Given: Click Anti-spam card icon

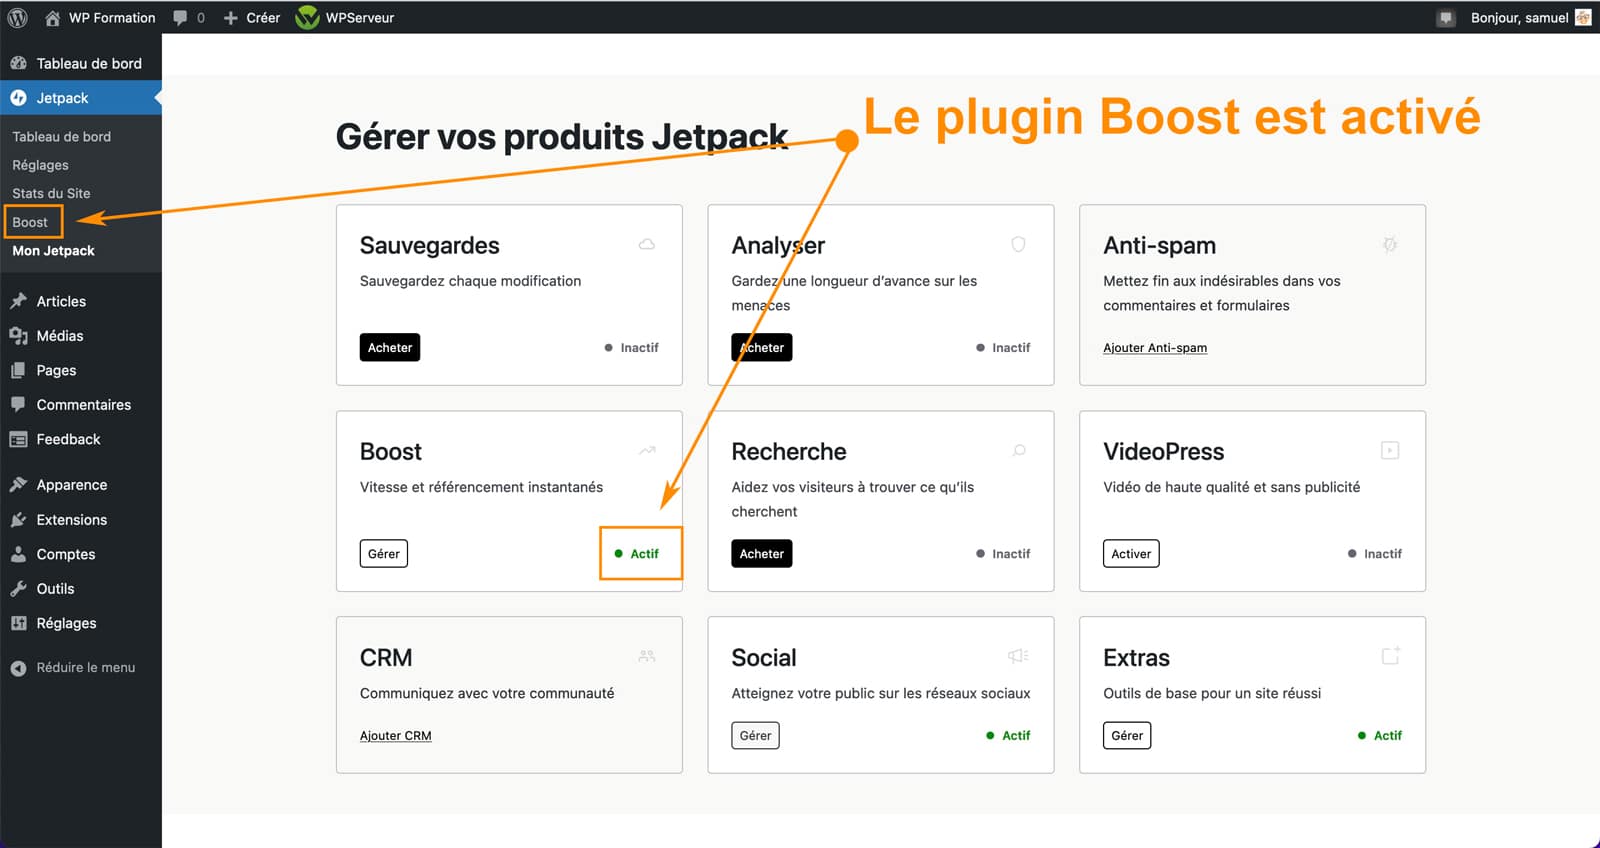Looking at the screenshot, I should point(1390,244).
